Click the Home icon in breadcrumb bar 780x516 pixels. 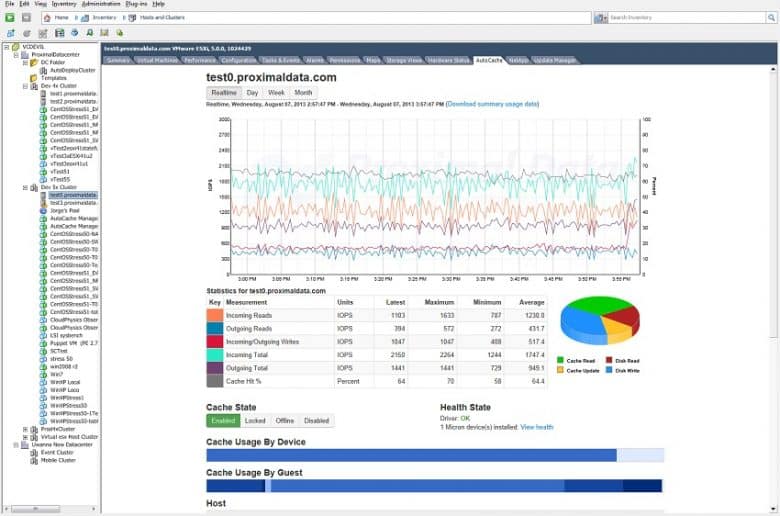coord(47,18)
